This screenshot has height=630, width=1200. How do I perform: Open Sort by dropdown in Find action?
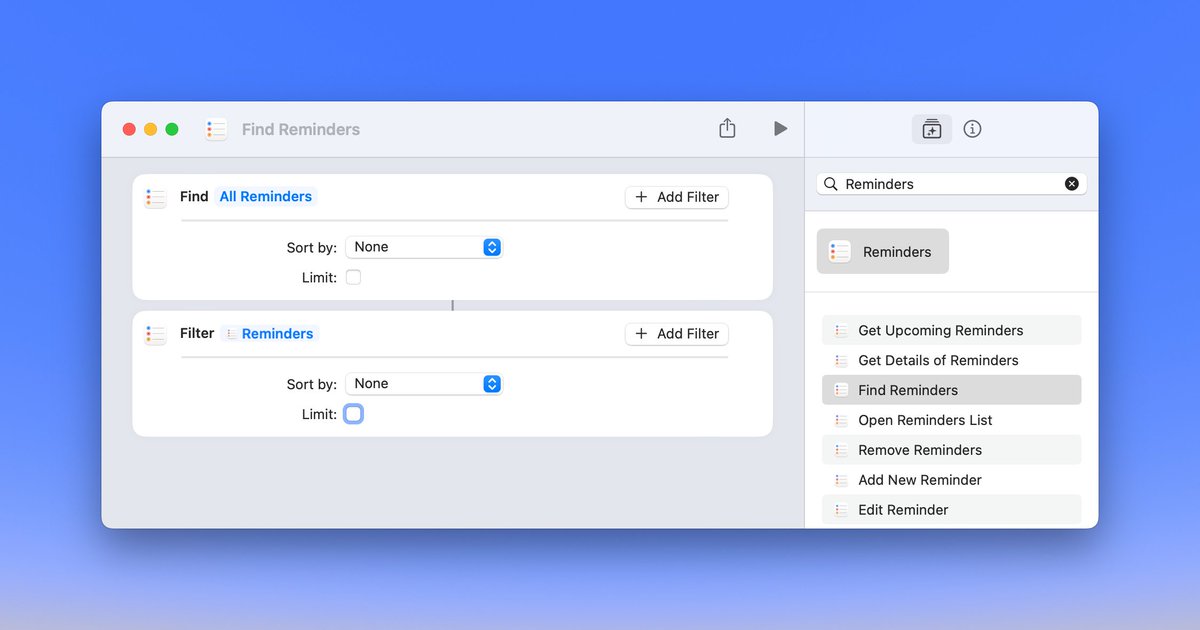click(x=423, y=247)
